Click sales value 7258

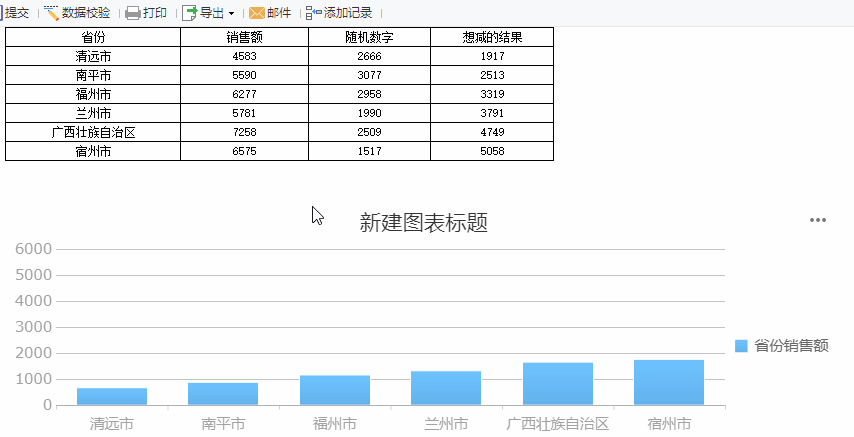pos(245,132)
